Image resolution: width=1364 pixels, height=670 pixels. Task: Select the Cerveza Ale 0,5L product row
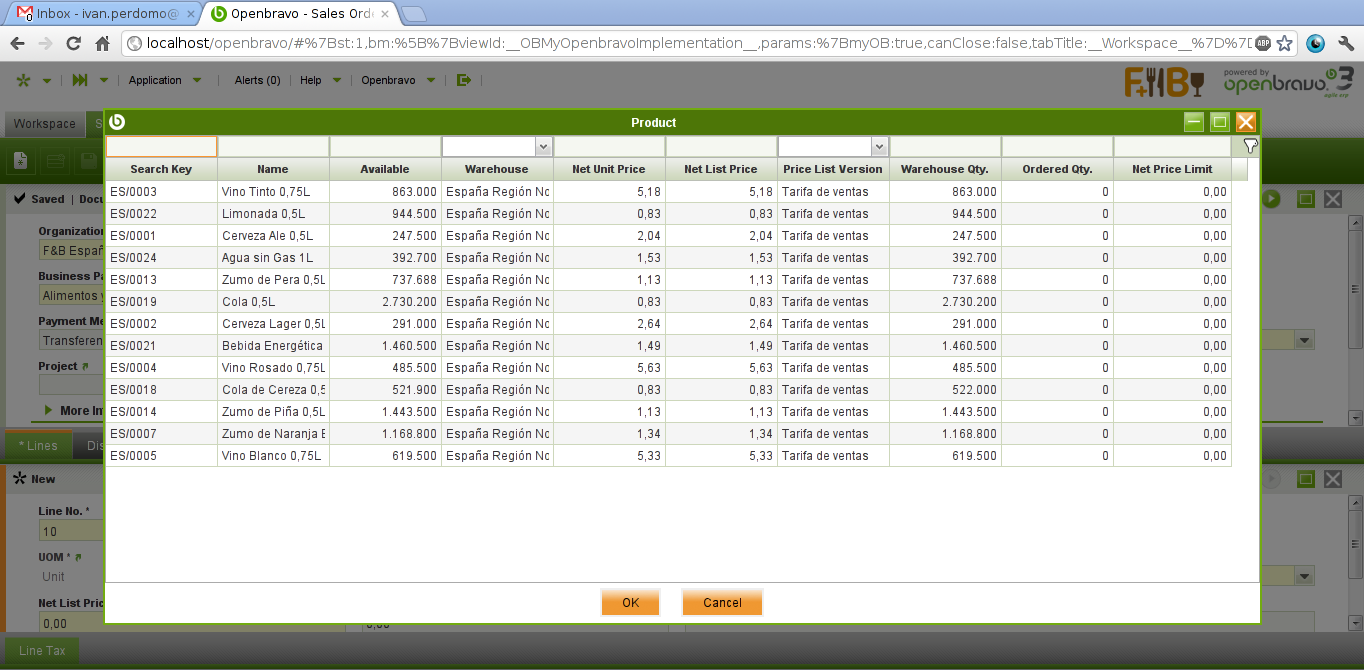(x=273, y=236)
